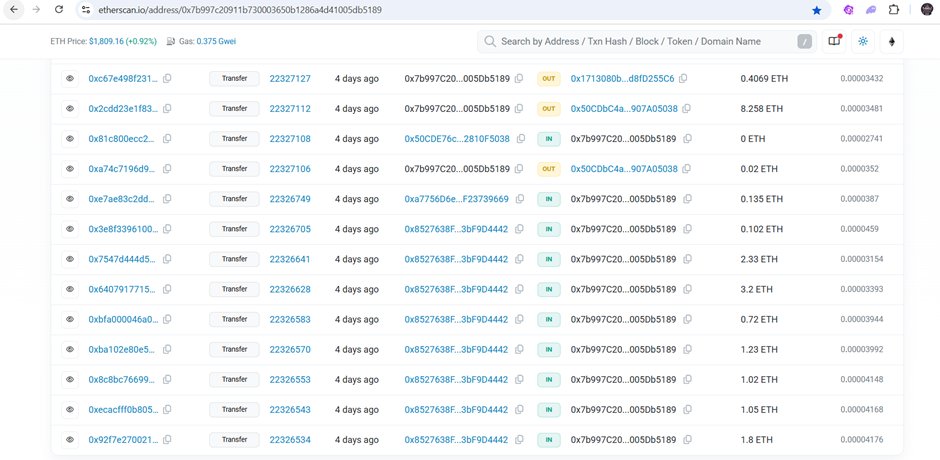This screenshot has width=940, height=460.
Task: Open the notifications book icon with red dot
Action: 834,41
